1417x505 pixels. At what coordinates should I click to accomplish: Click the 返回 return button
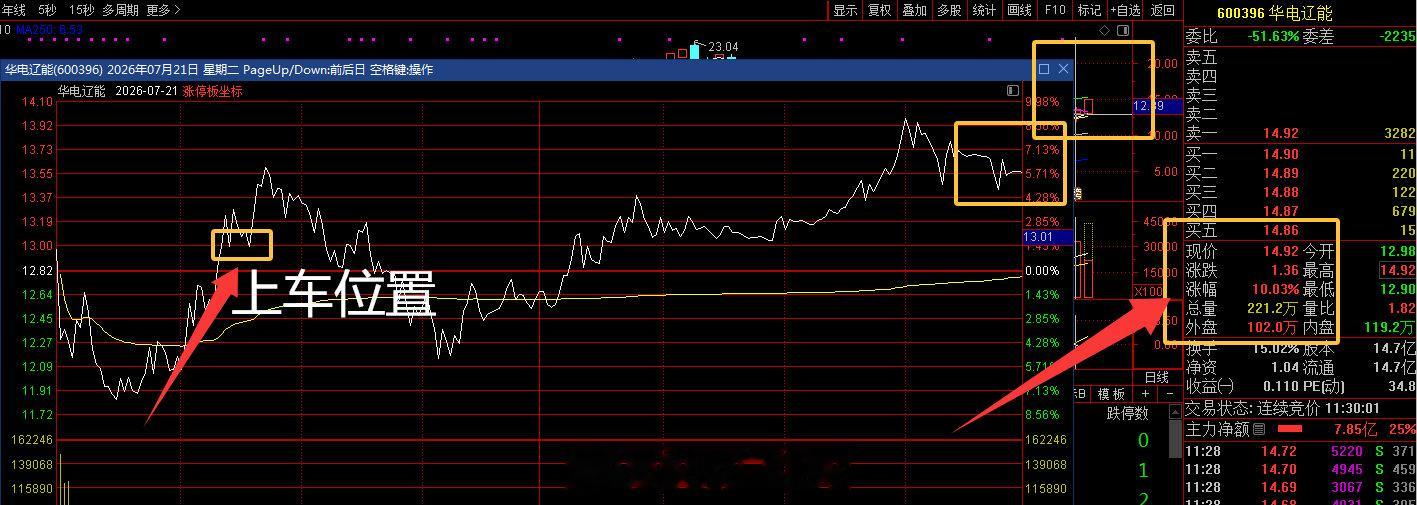tap(1163, 10)
